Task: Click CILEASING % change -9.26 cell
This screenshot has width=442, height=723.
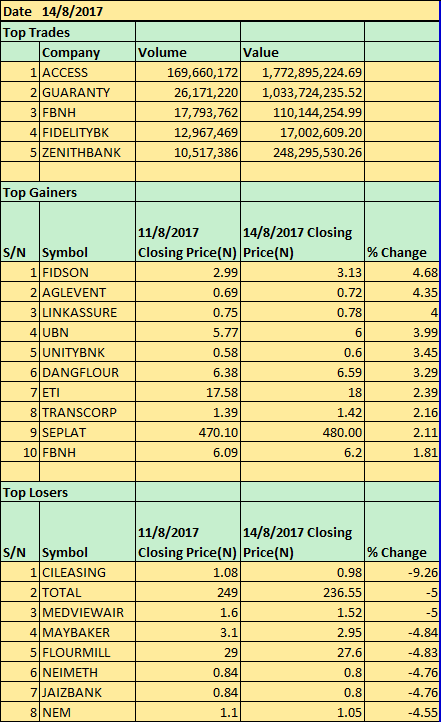Action: [x=402, y=572]
